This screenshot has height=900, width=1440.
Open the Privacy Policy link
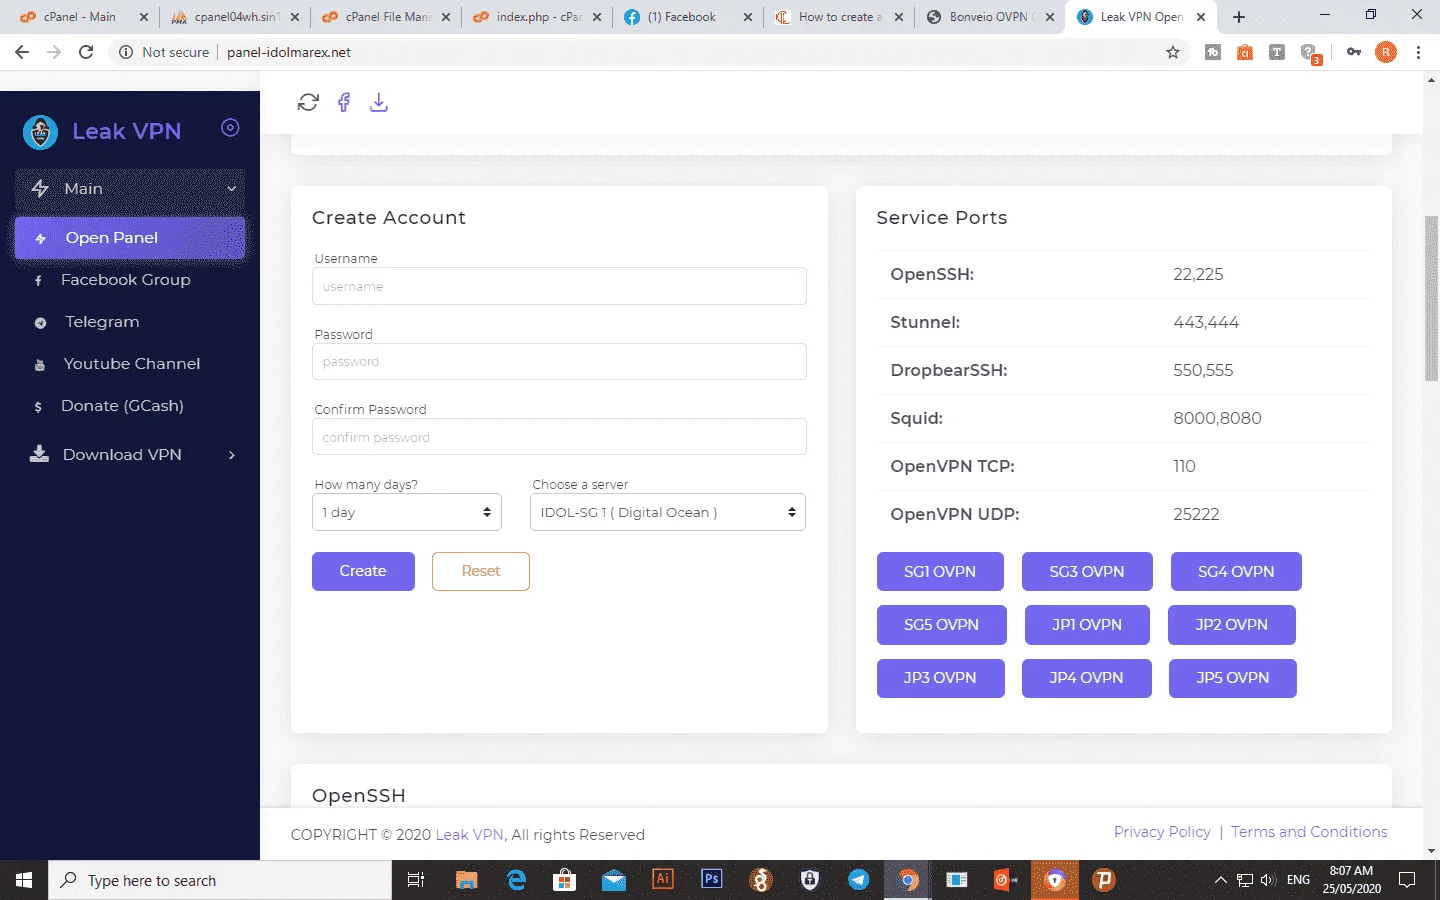1162,832
